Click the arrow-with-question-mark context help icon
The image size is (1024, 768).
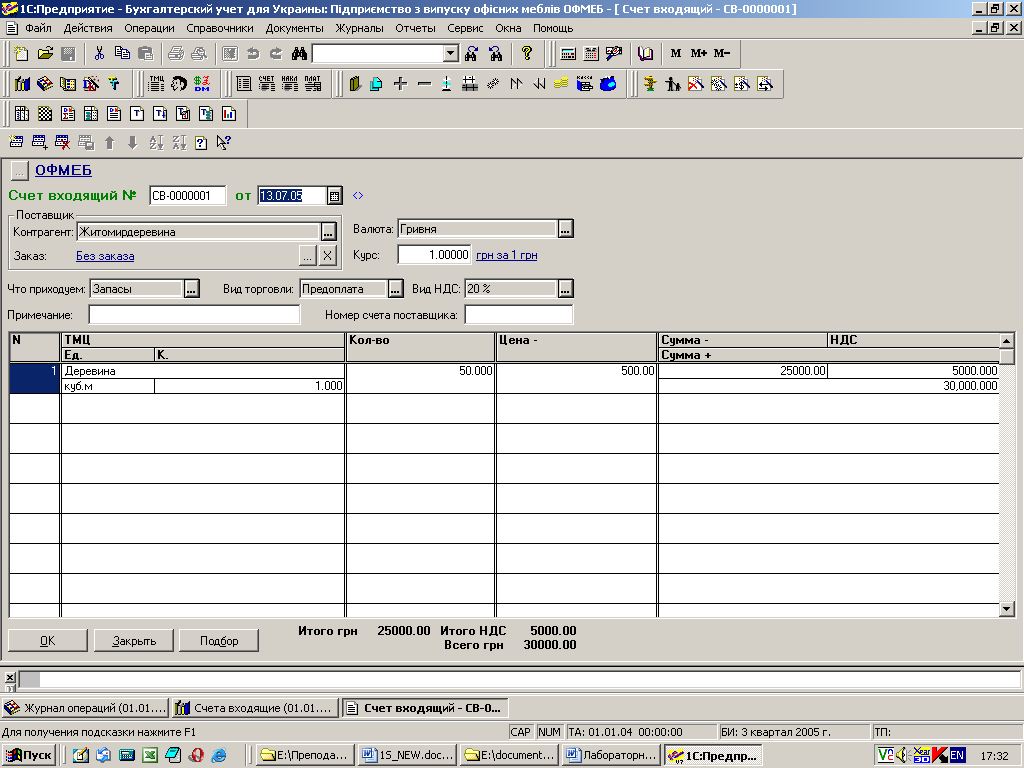224,142
